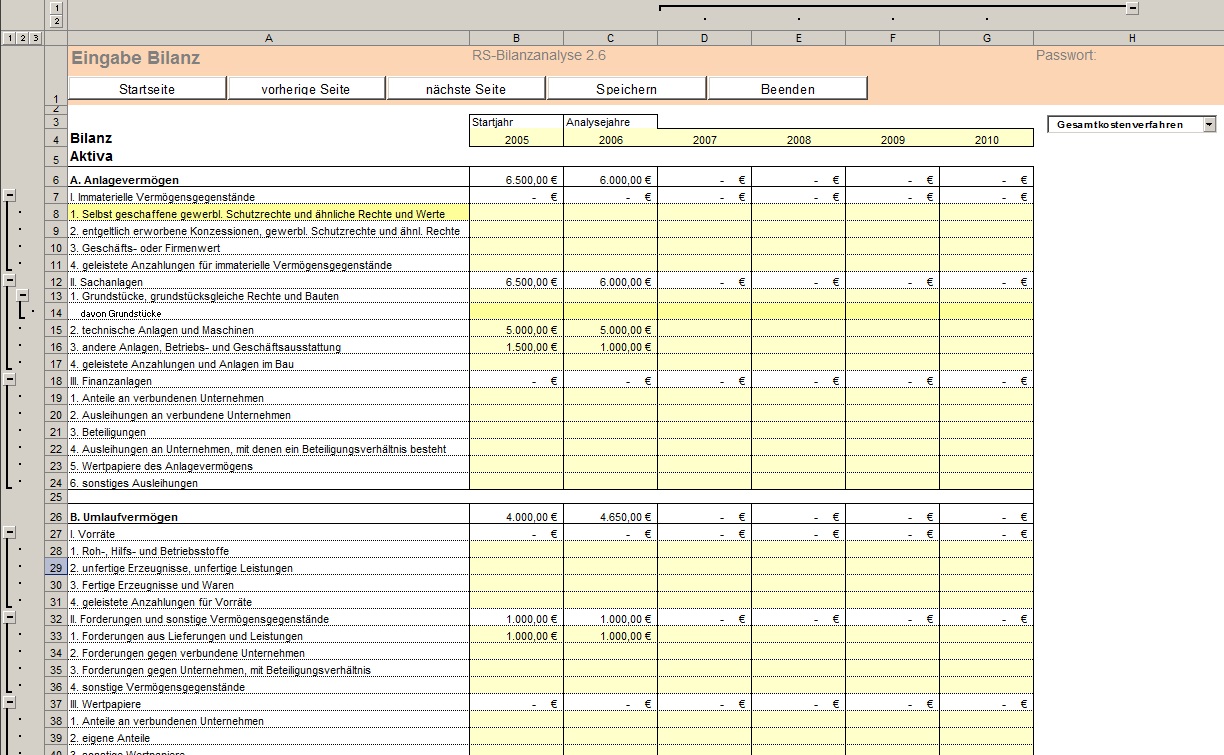
Task: Collapse the column group with the top minus button
Action: point(1132,8)
